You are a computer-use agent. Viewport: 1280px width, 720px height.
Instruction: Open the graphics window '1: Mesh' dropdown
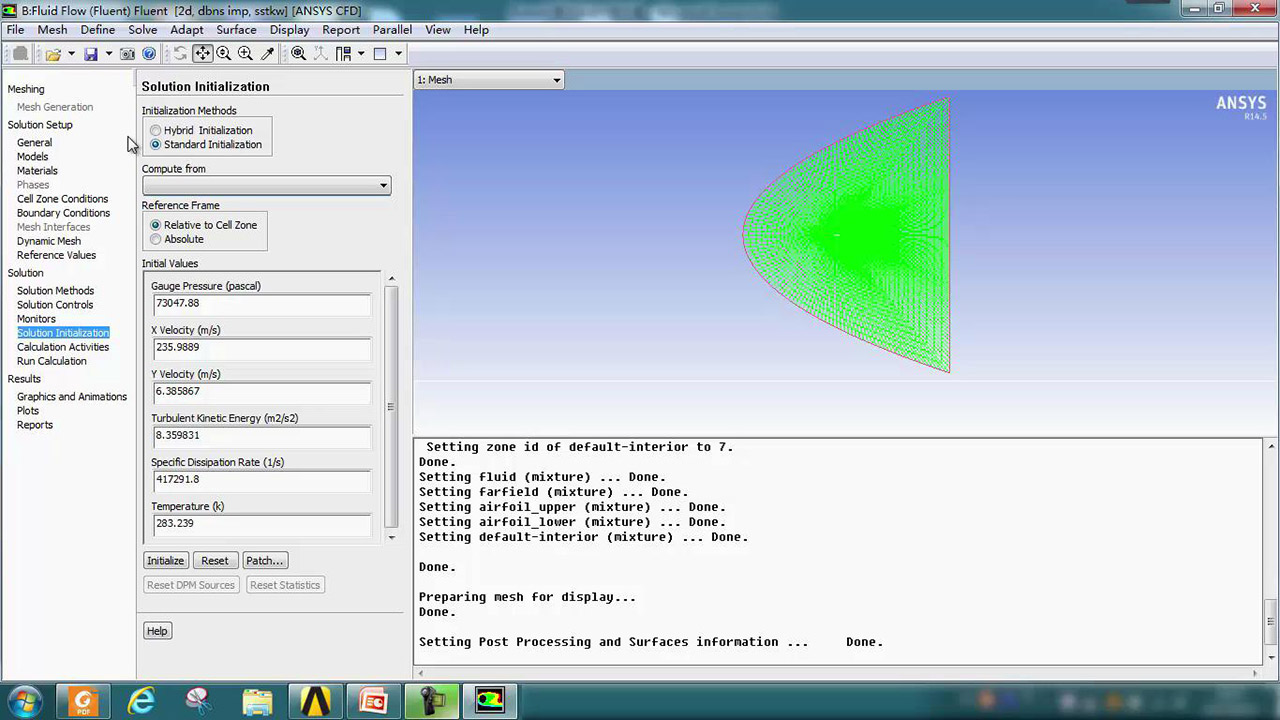(489, 80)
